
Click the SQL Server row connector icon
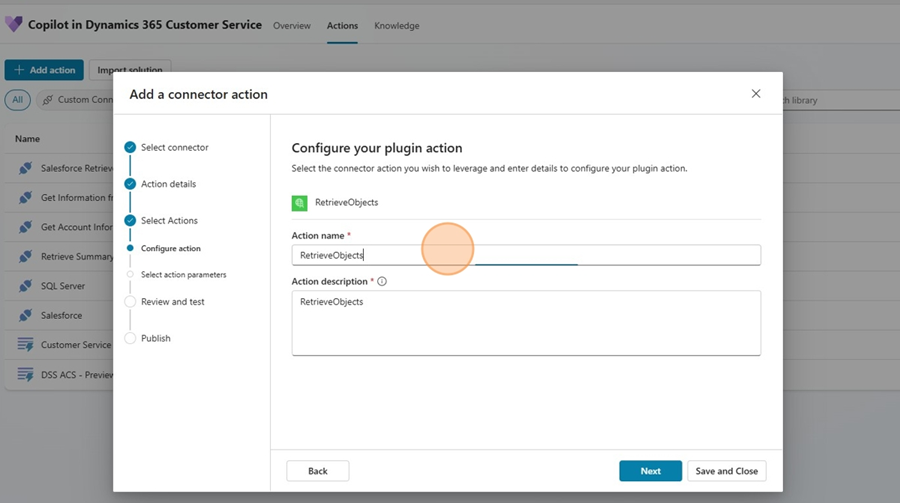25,286
